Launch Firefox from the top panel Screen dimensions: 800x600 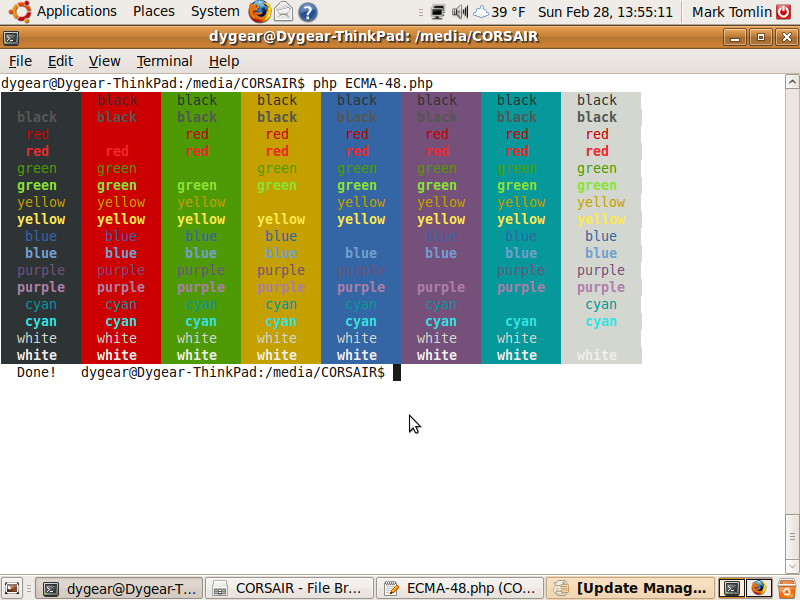click(259, 11)
